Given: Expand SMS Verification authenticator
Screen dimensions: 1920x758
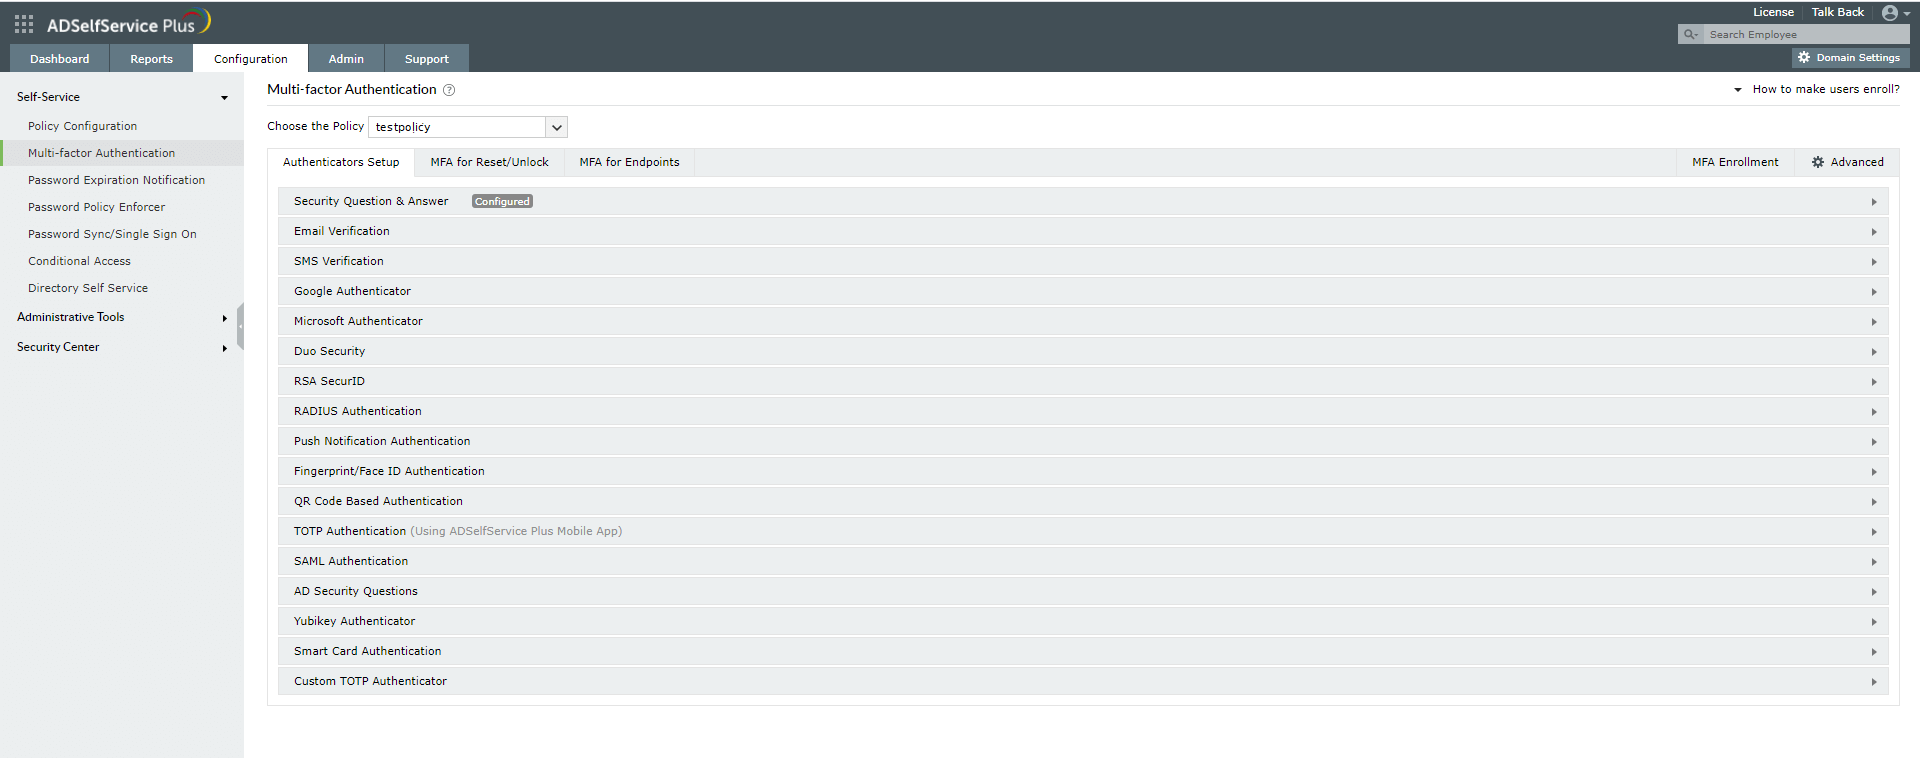Looking at the screenshot, I should [1083, 261].
